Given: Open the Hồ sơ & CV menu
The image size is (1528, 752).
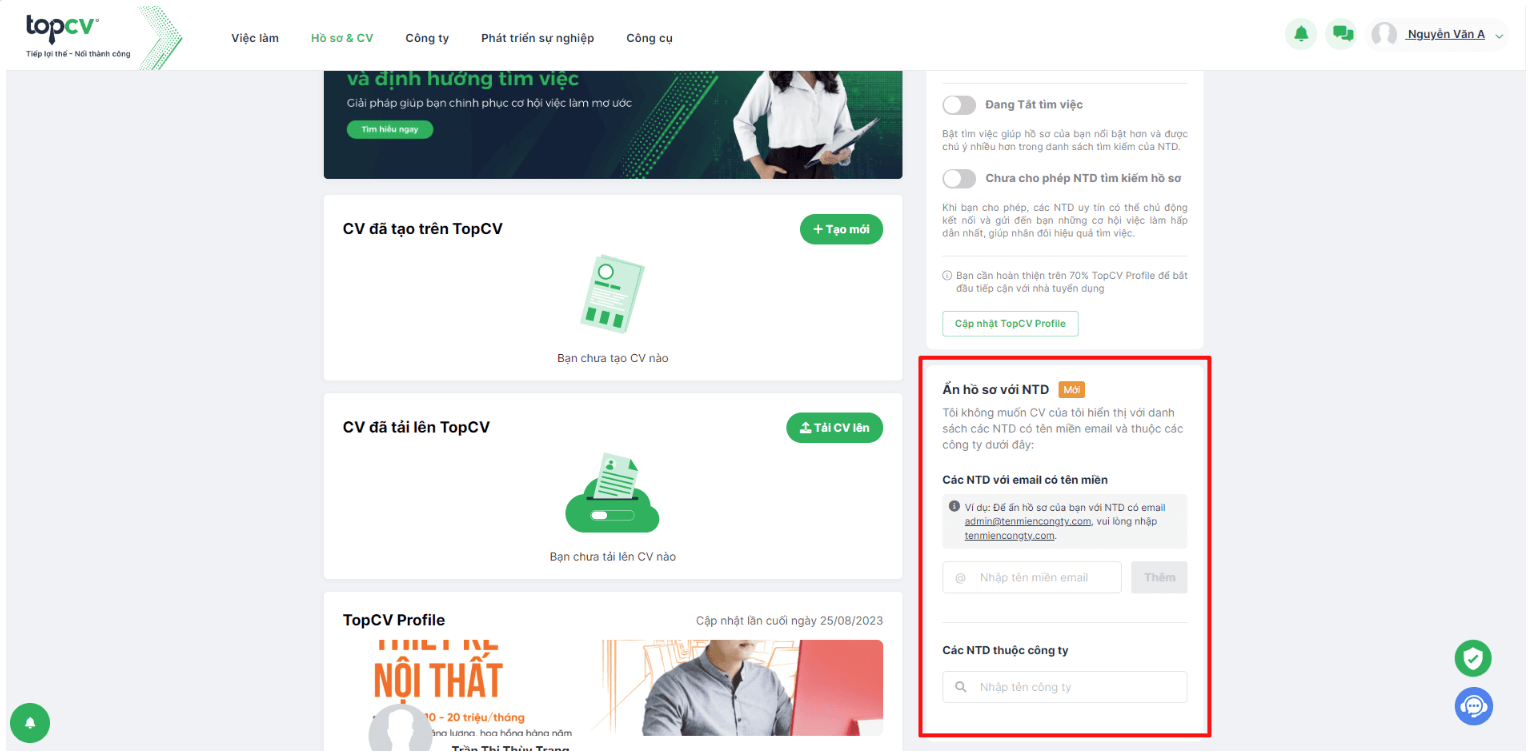Looking at the screenshot, I should 342,38.
